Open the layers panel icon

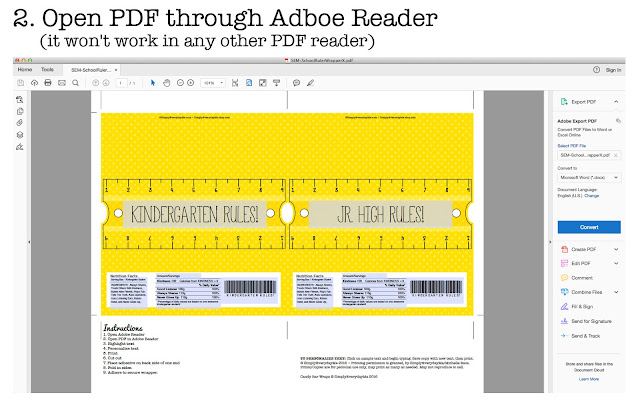20,135
